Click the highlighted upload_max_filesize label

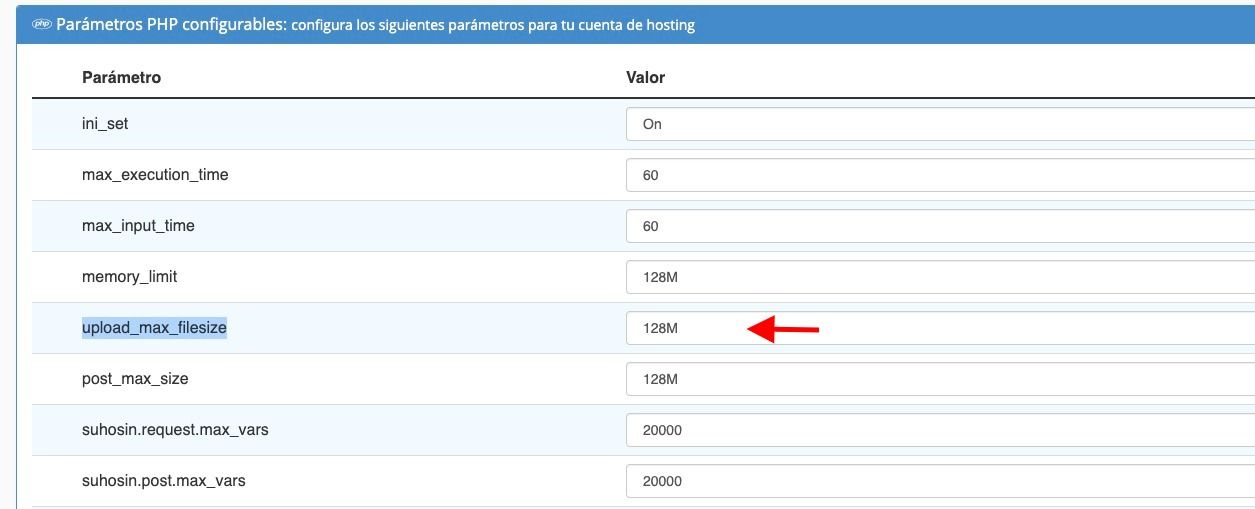pyautogui.click(x=154, y=328)
